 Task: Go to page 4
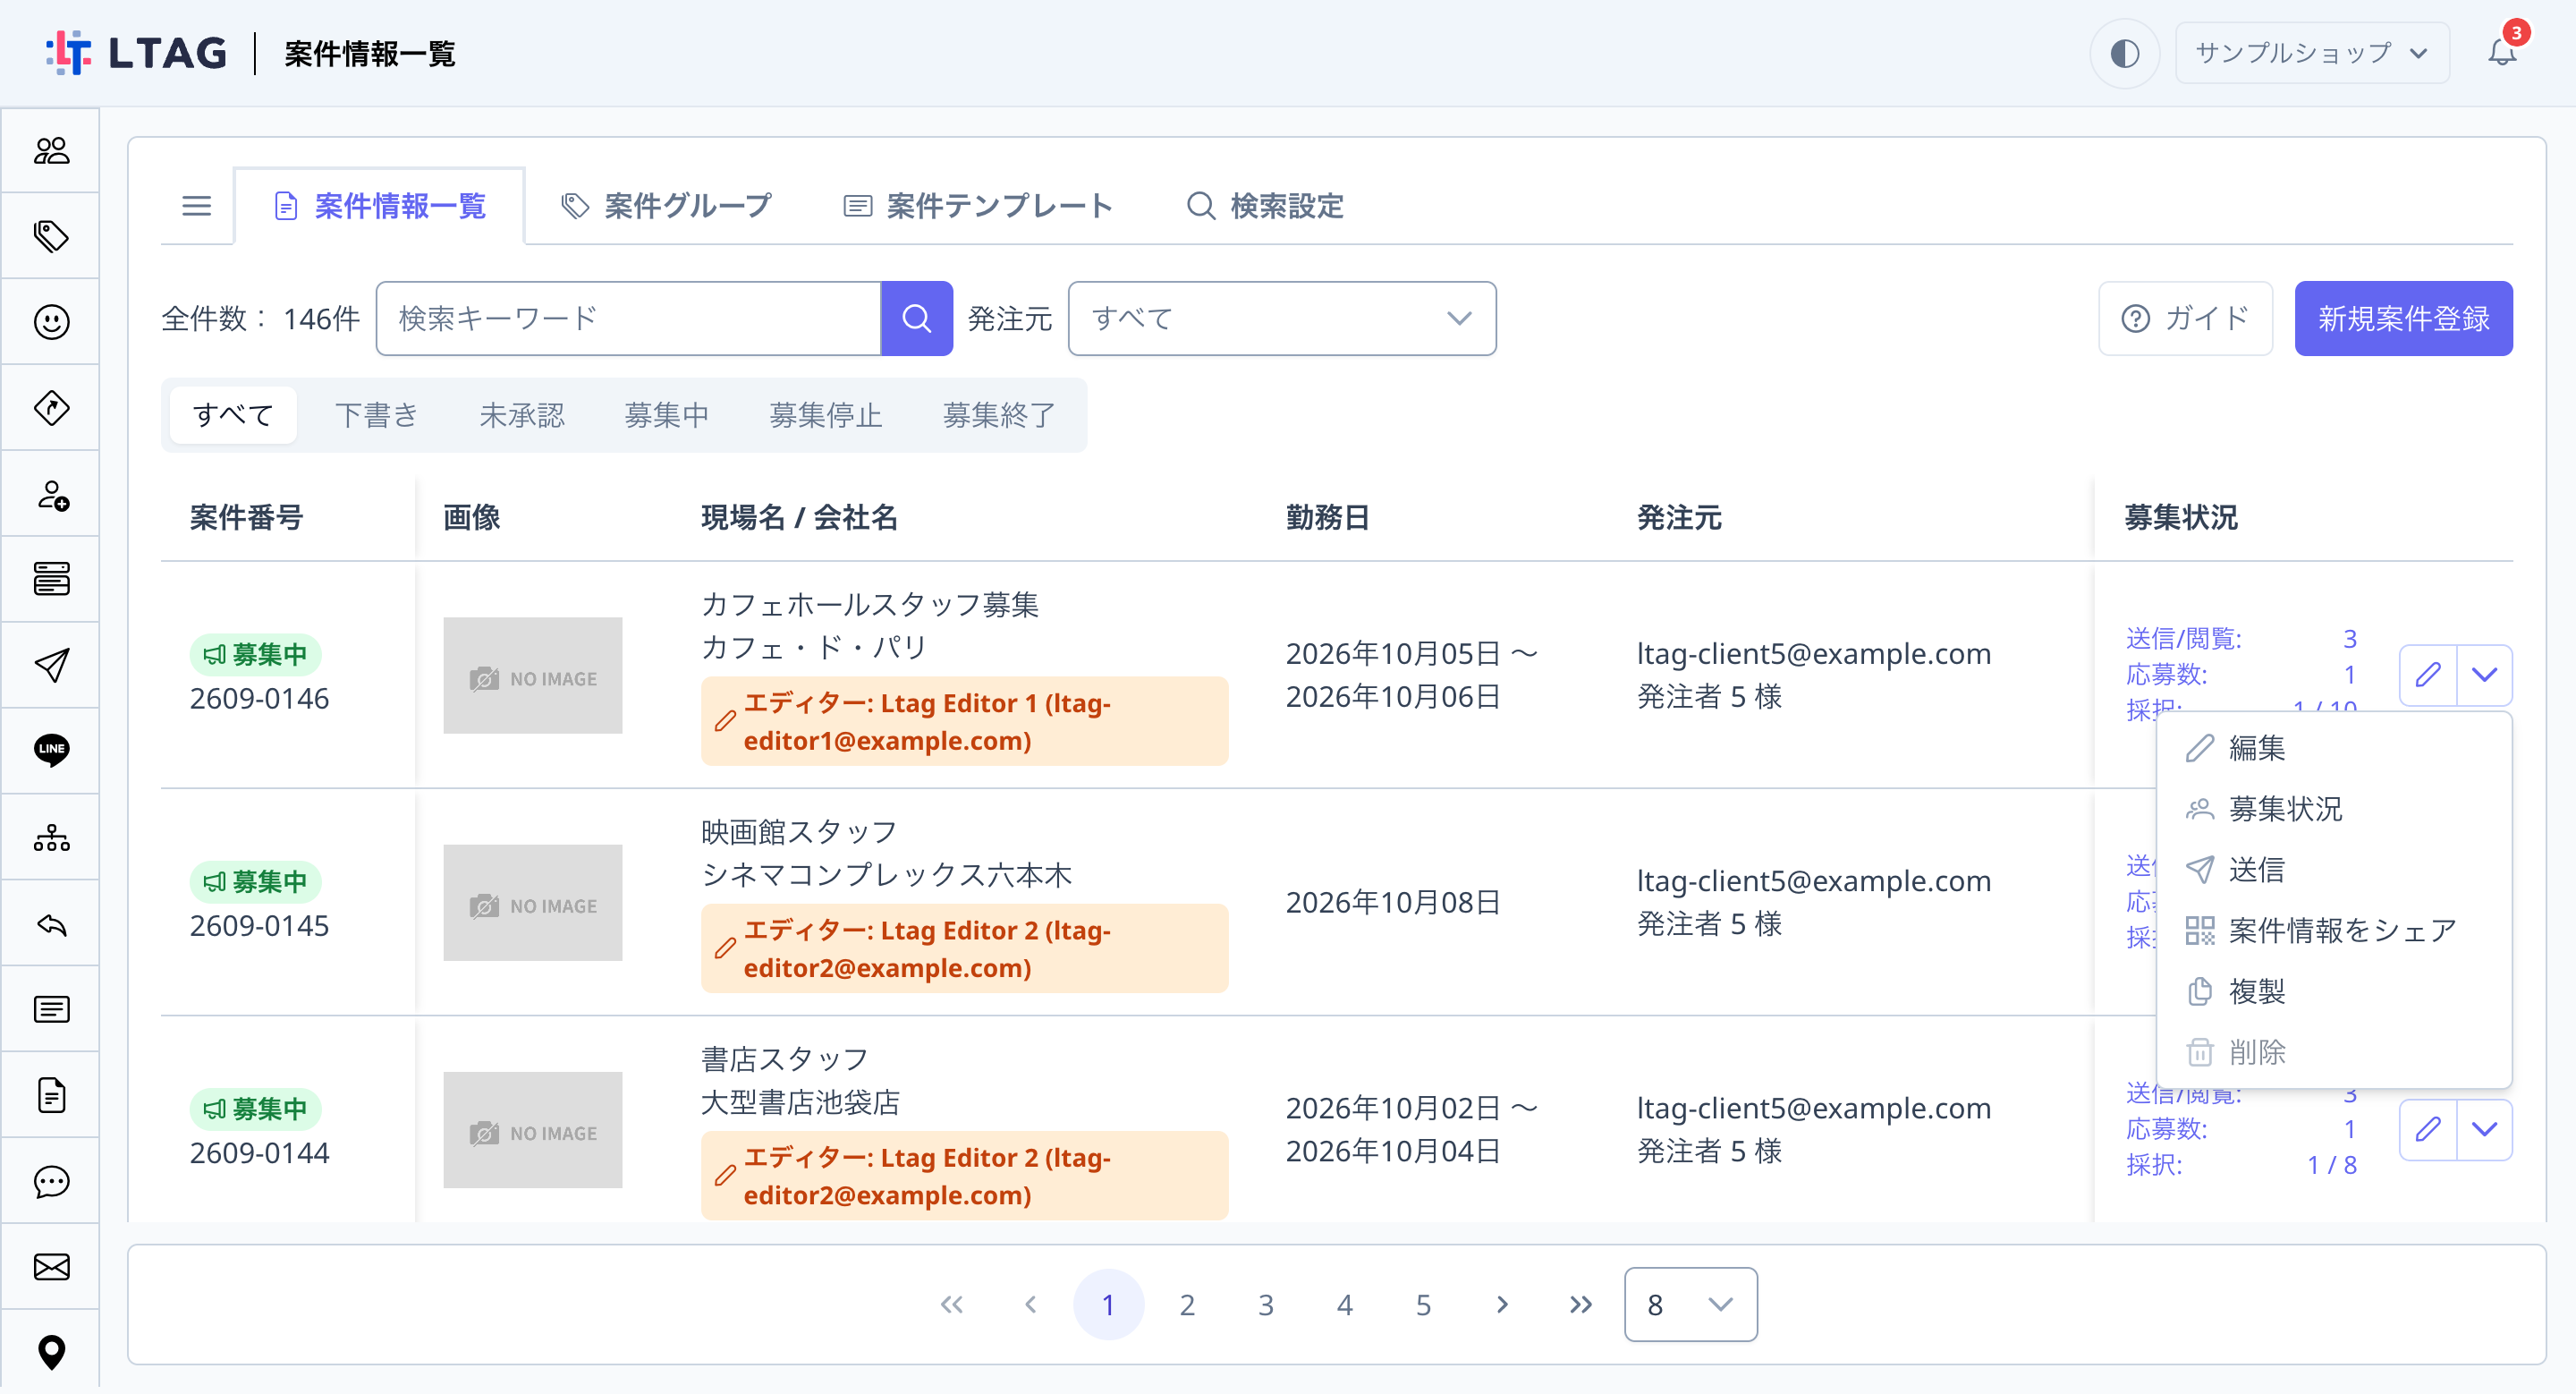pos(1344,1304)
